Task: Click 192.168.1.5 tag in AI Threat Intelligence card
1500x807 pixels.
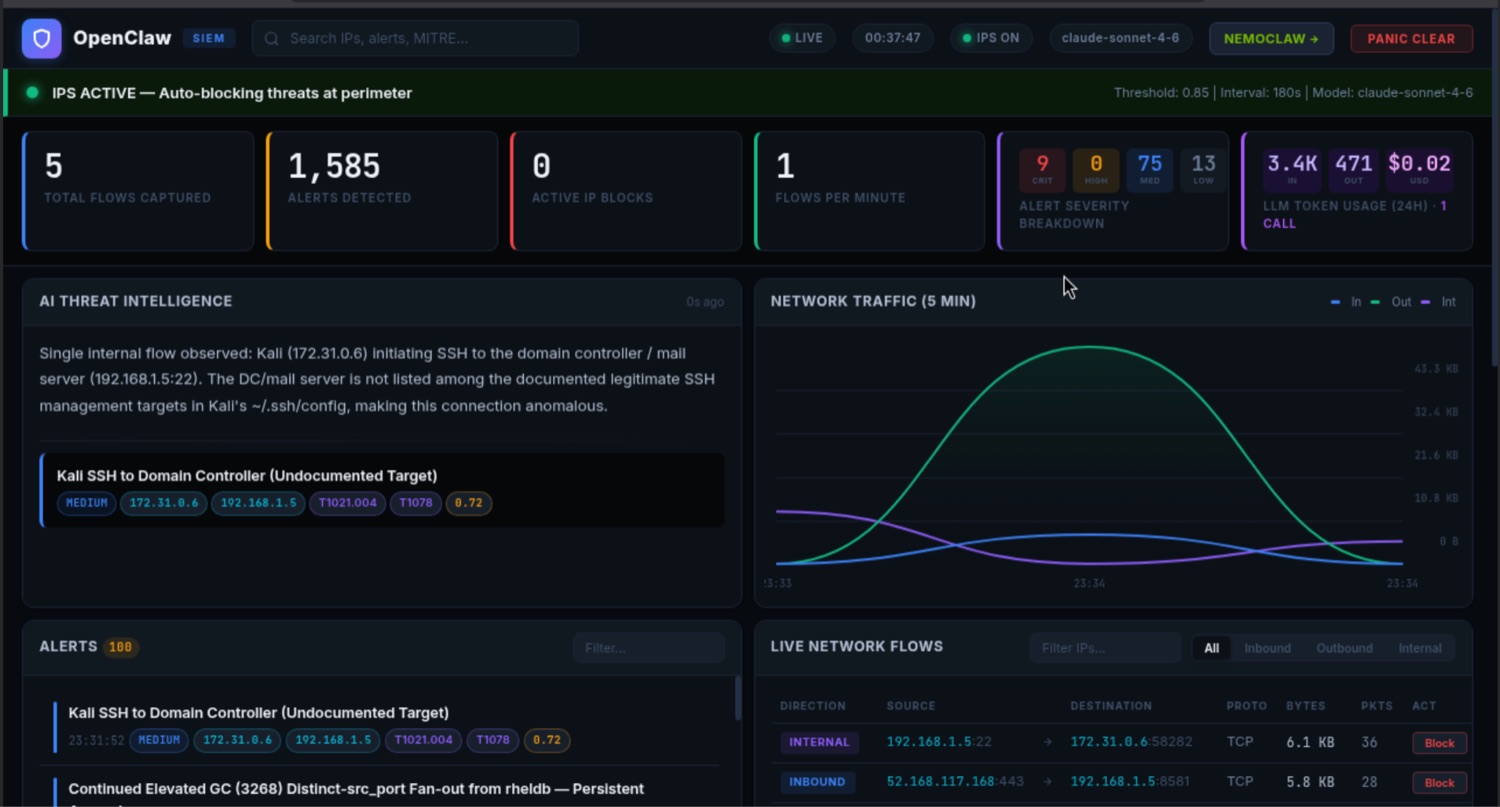Action: 258,503
